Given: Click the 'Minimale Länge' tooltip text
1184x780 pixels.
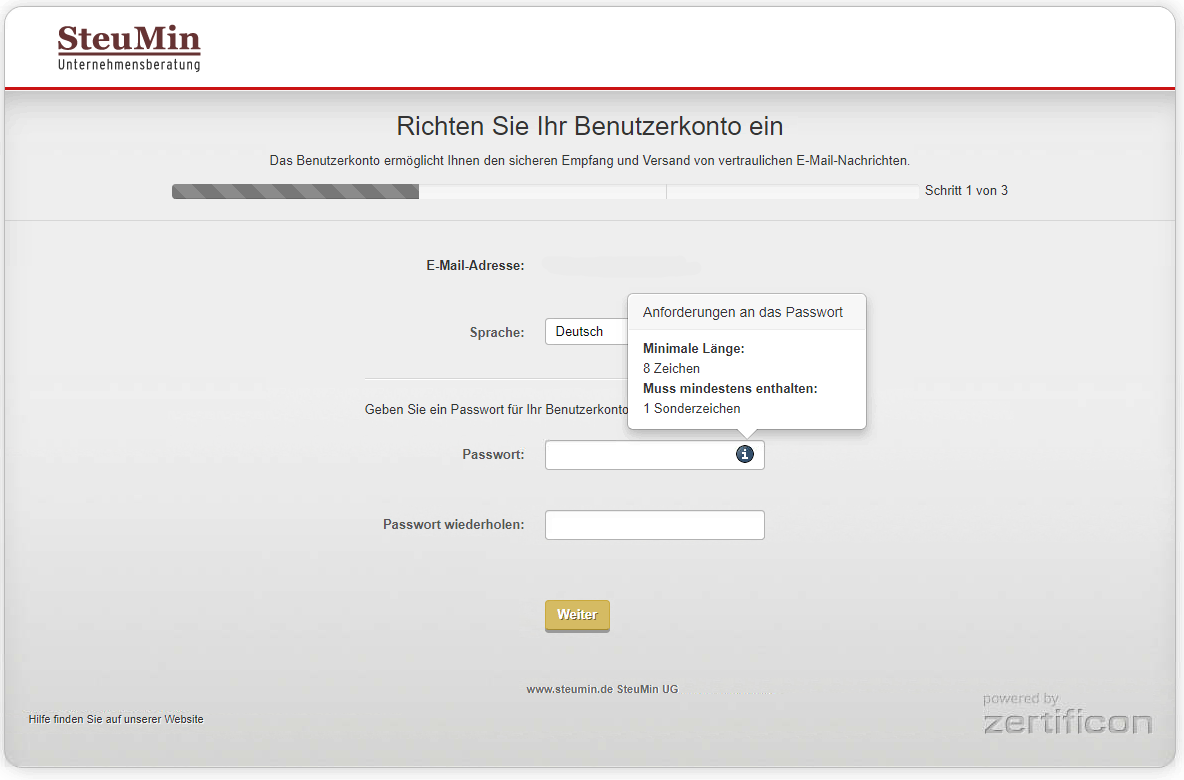Looking at the screenshot, I should [692, 348].
